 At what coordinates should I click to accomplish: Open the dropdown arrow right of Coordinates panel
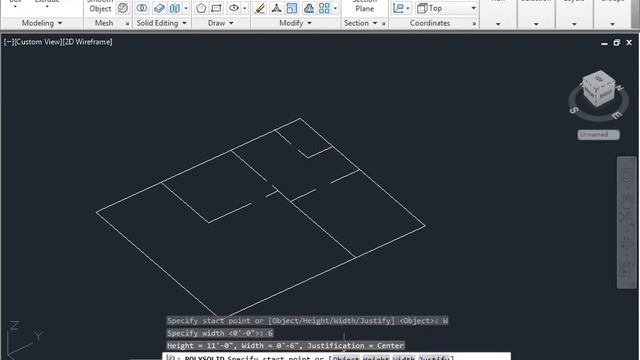[x=498, y=24]
